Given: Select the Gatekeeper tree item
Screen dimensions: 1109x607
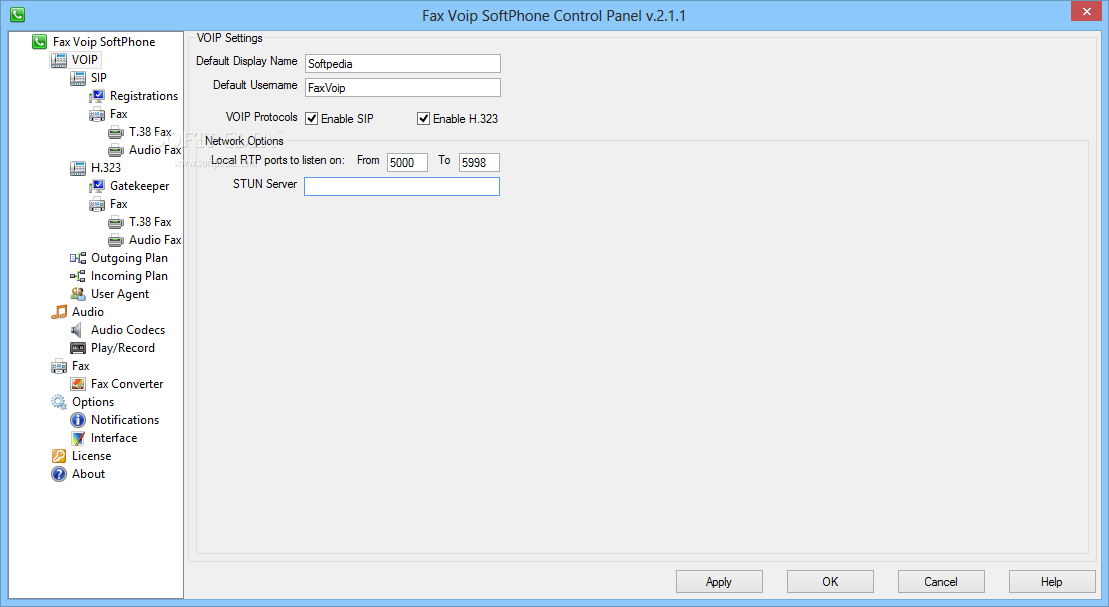Looking at the screenshot, I should click(x=139, y=186).
